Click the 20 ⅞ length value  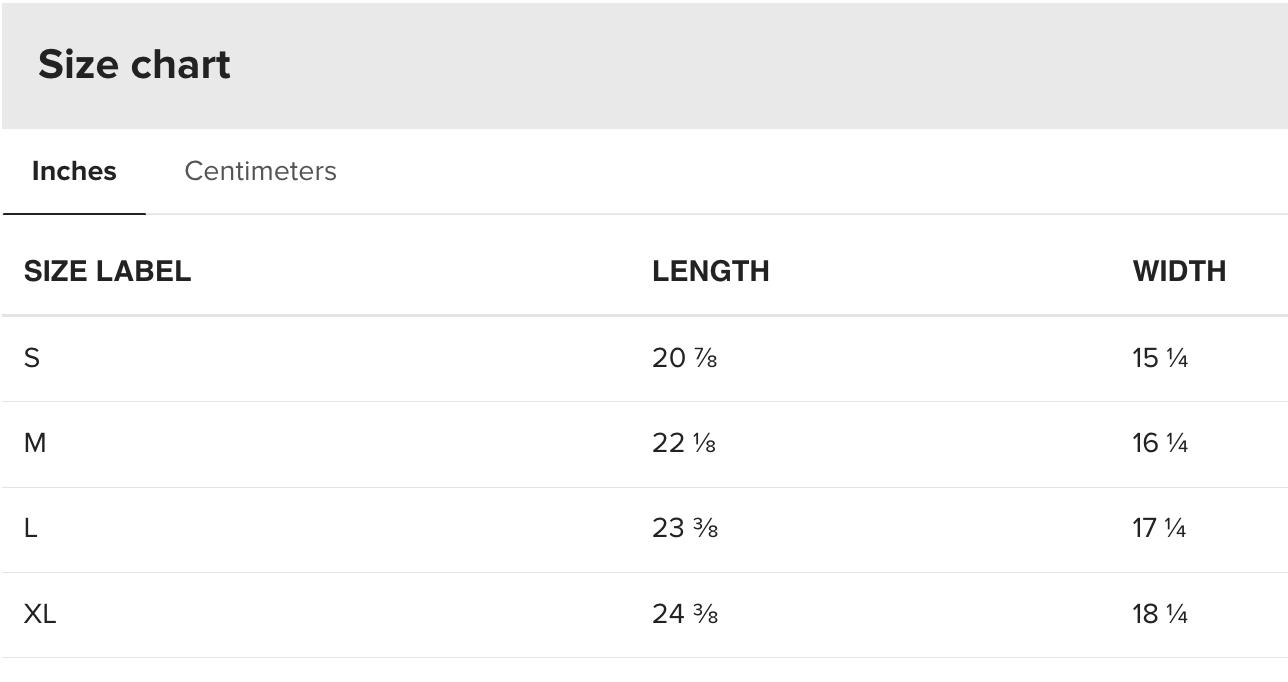[x=684, y=358]
